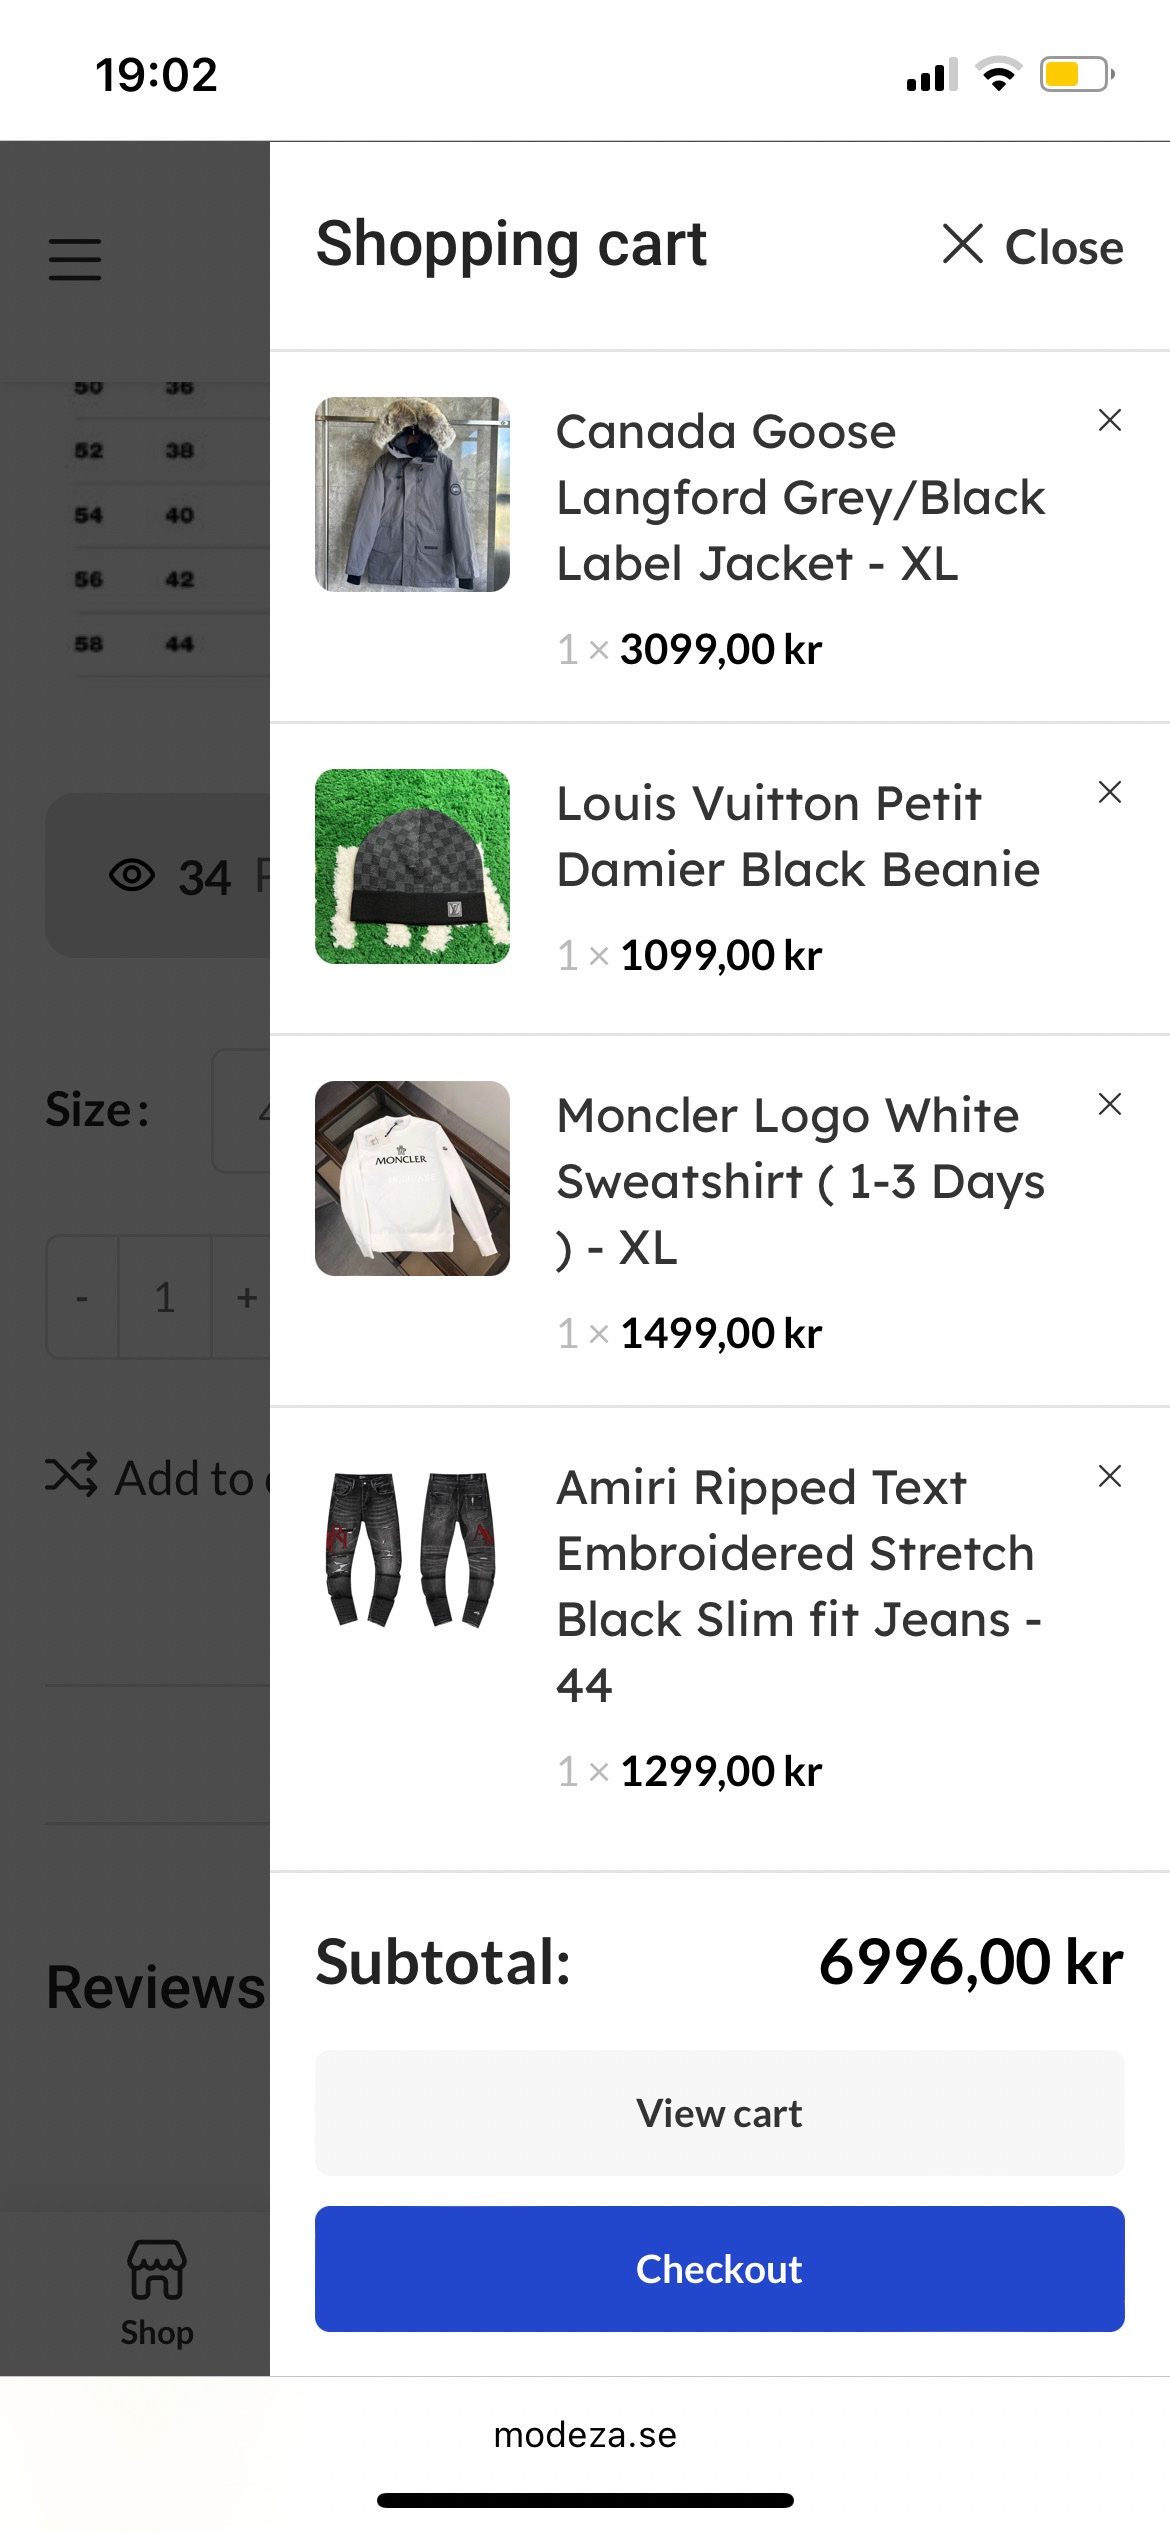Open Louis Vuitton beanie thumbnail image
The image size is (1170, 2532).
(x=412, y=866)
